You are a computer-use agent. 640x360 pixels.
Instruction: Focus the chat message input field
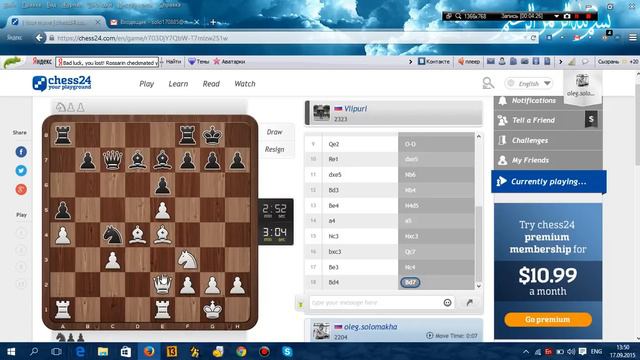click(376, 302)
